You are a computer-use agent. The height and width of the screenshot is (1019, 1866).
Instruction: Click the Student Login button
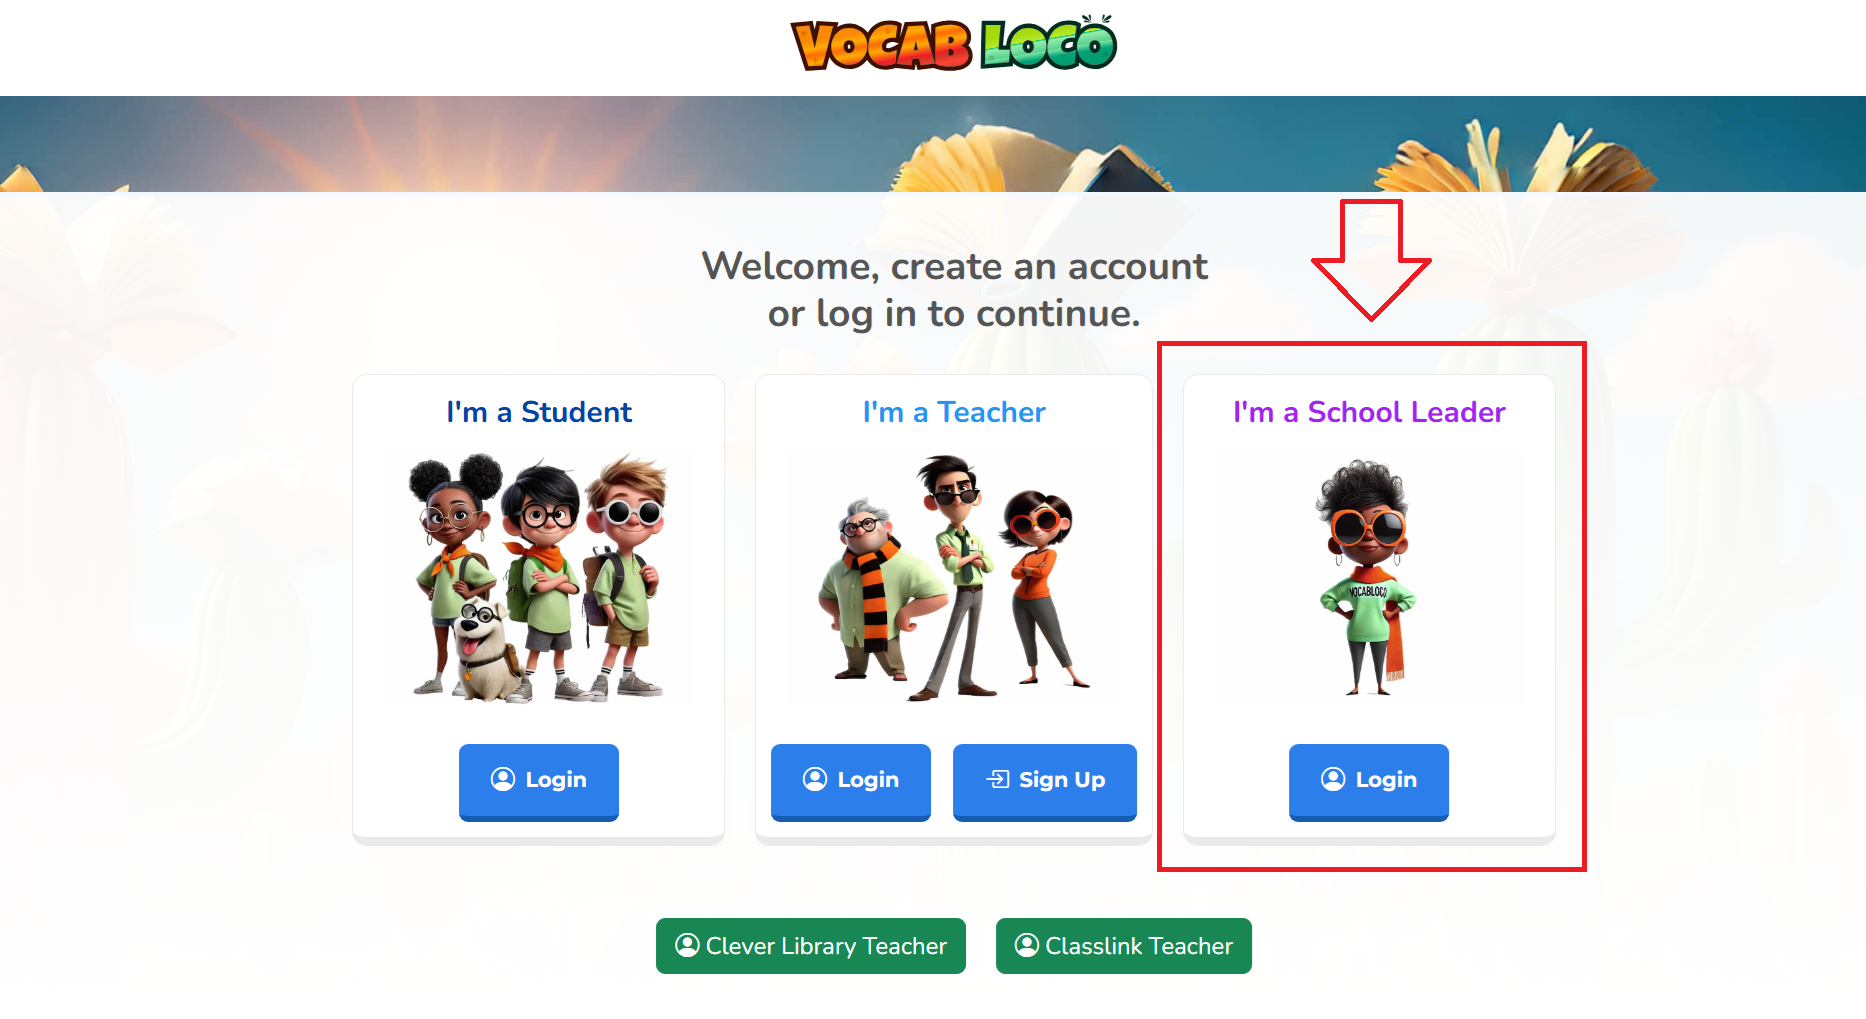point(539,782)
